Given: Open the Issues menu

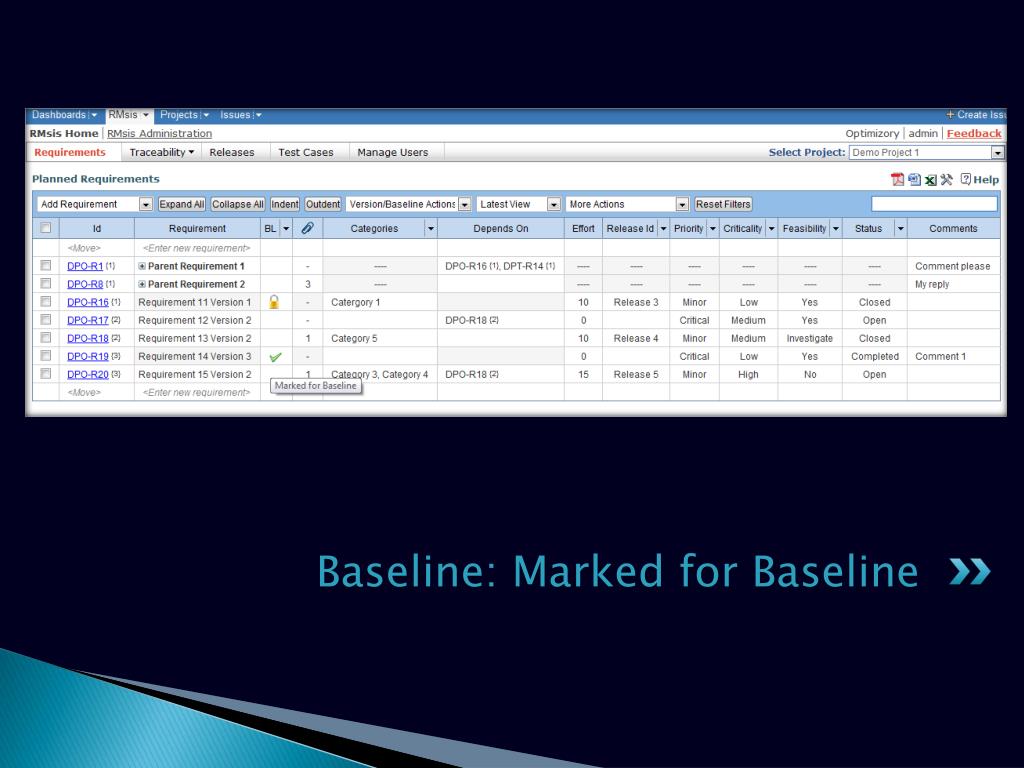Looking at the screenshot, I should coord(240,115).
